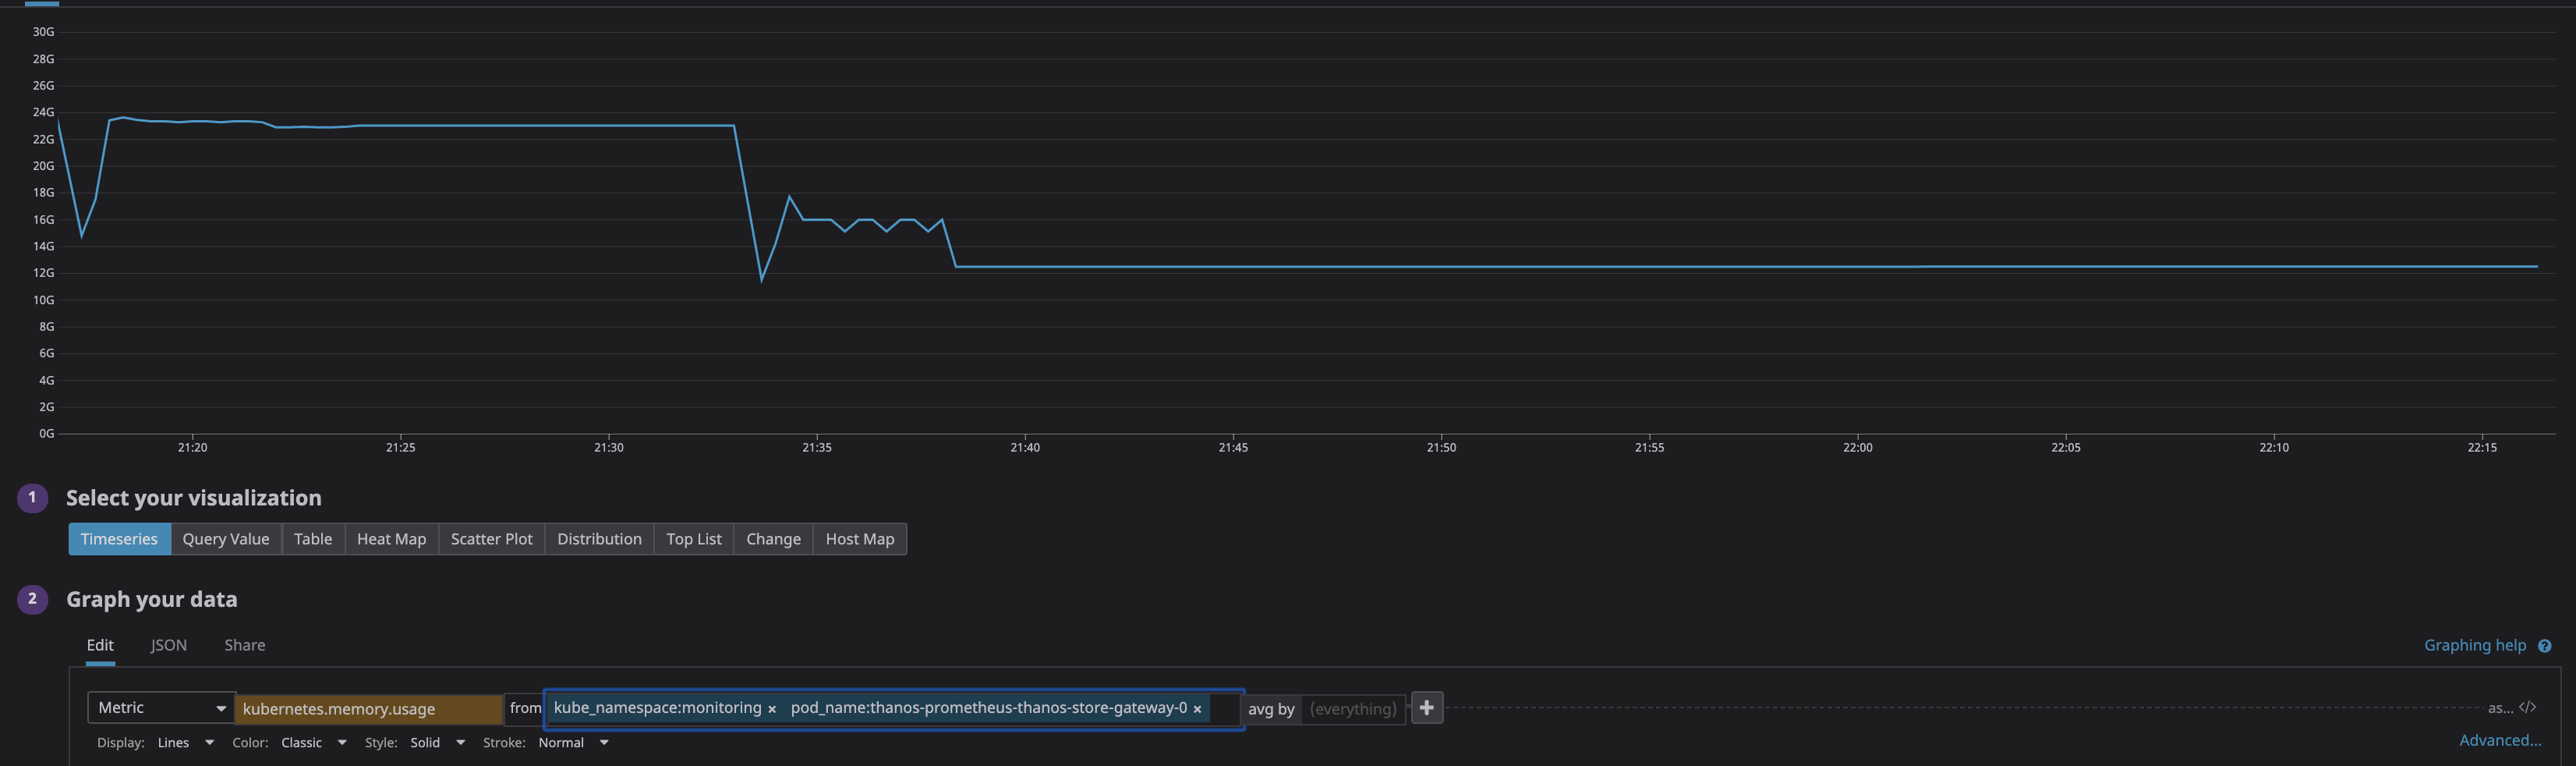Remove the kube_namespace:monitoring tag filter
The width and height of the screenshot is (2576, 766).
coord(772,709)
